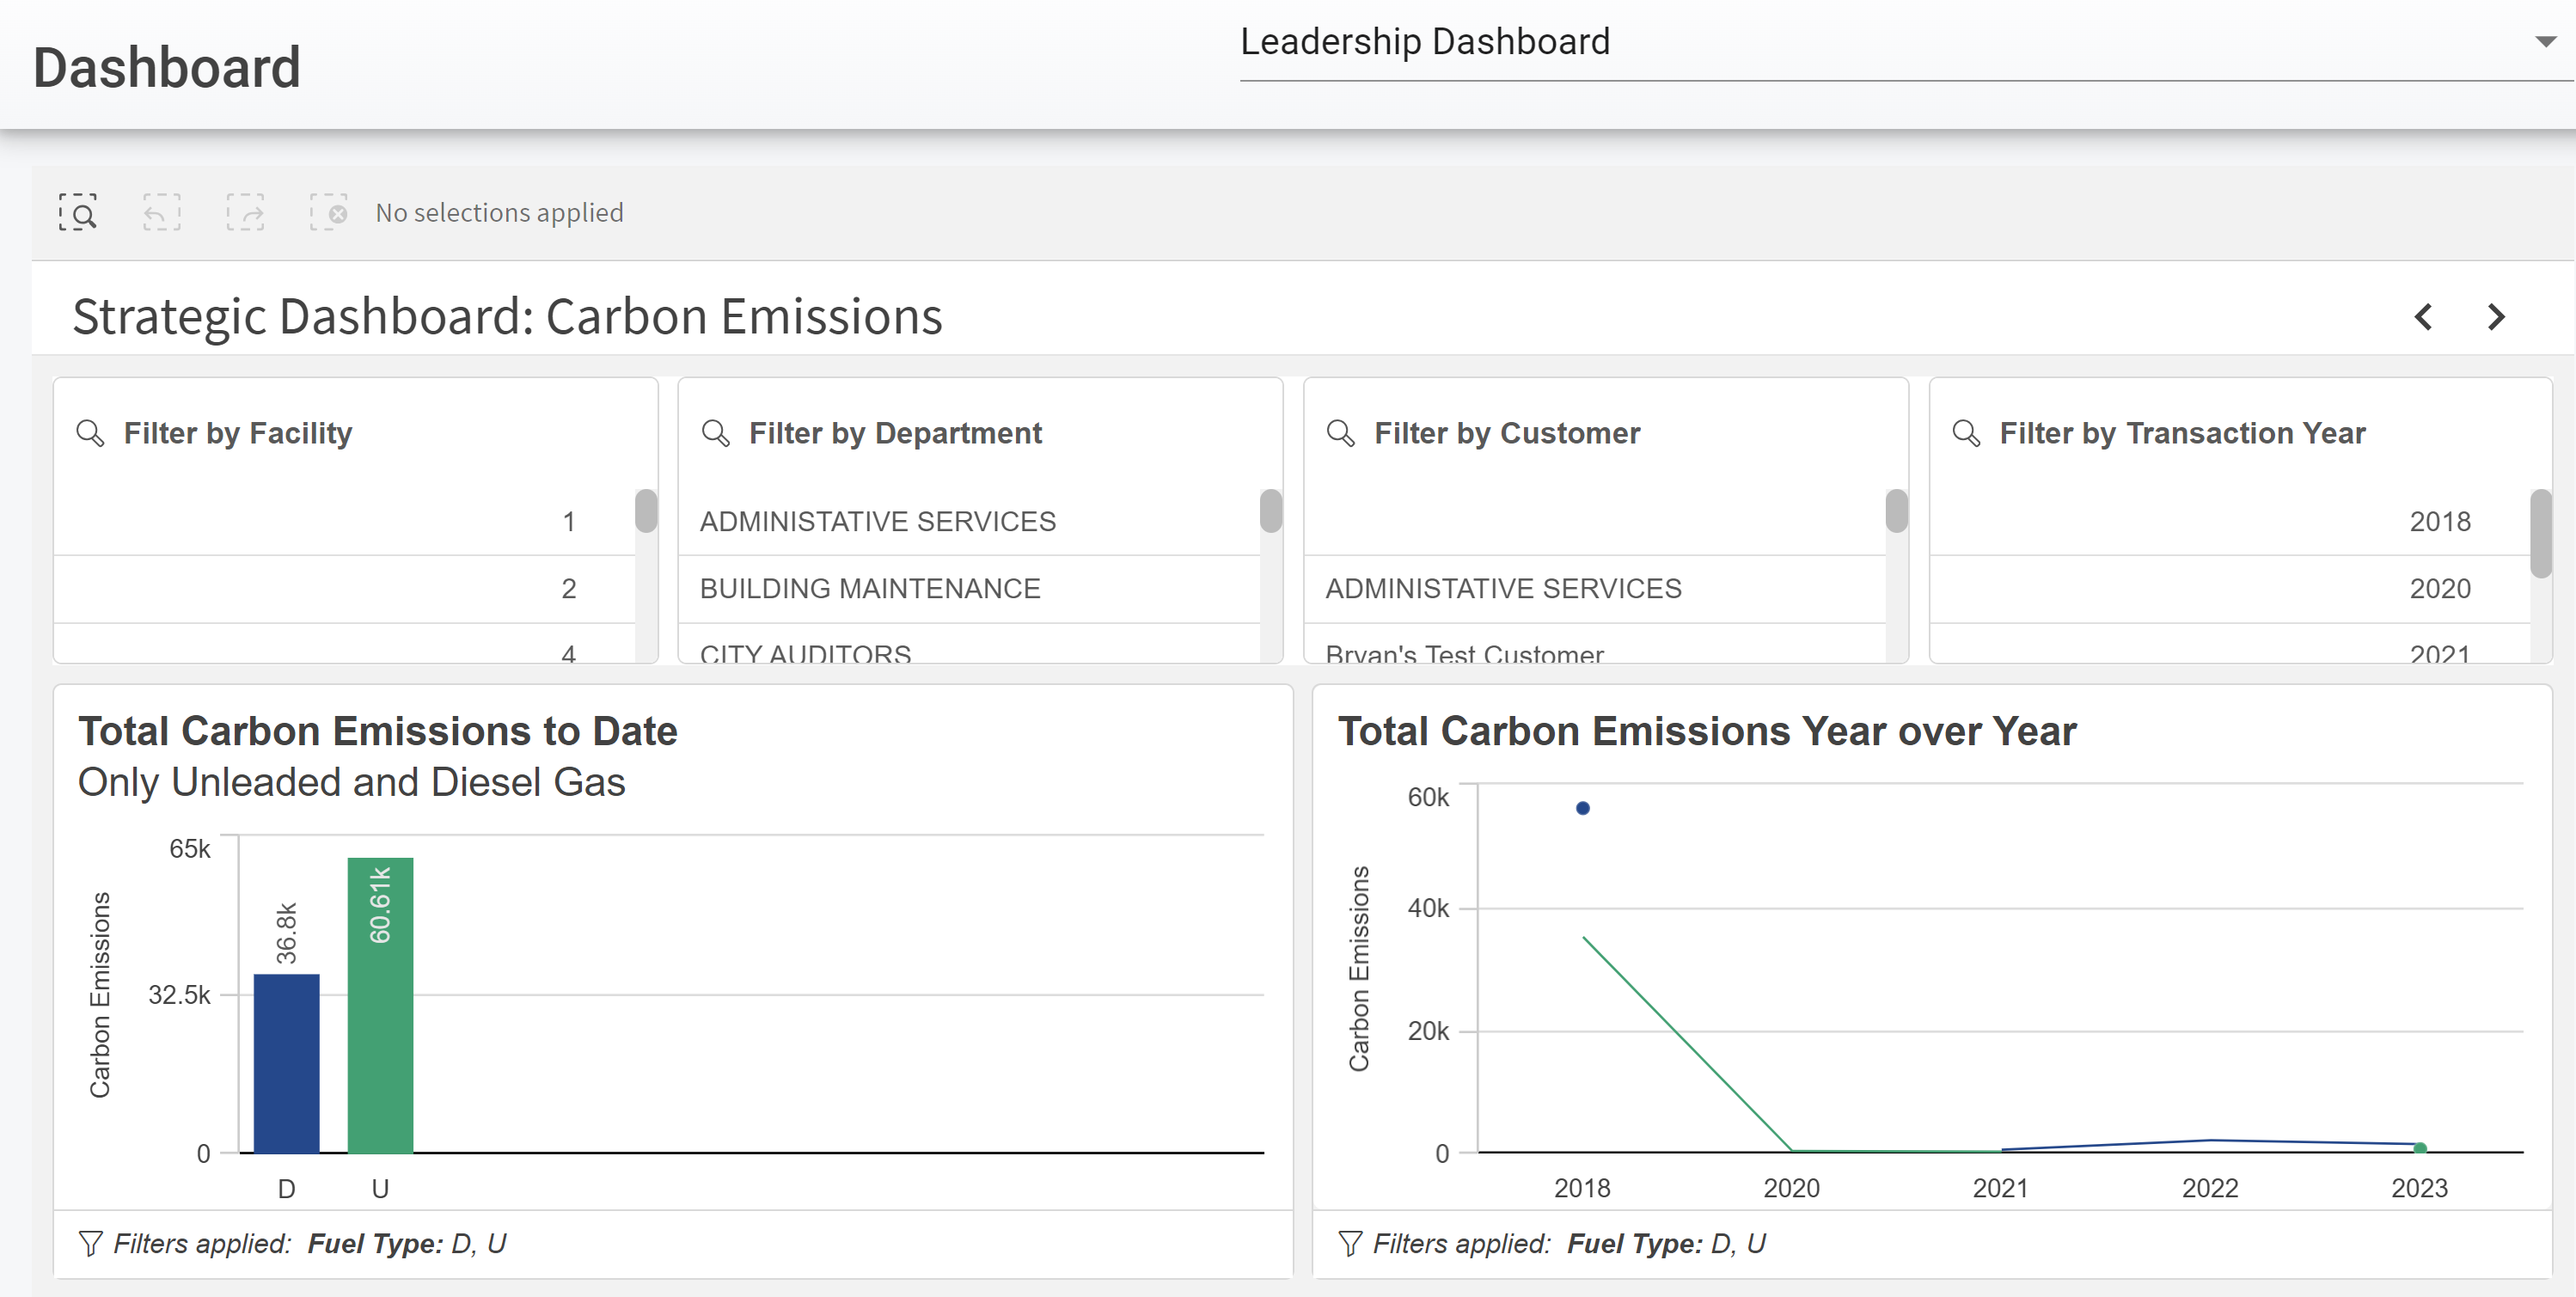Select ADMINISTATIVE SERVICES department
Image resolution: width=2576 pixels, height=1297 pixels.
tap(877, 521)
